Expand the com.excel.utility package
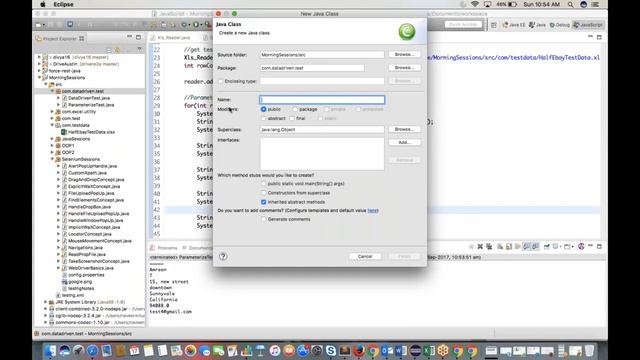The image size is (640, 360). (x=52, y=111)
